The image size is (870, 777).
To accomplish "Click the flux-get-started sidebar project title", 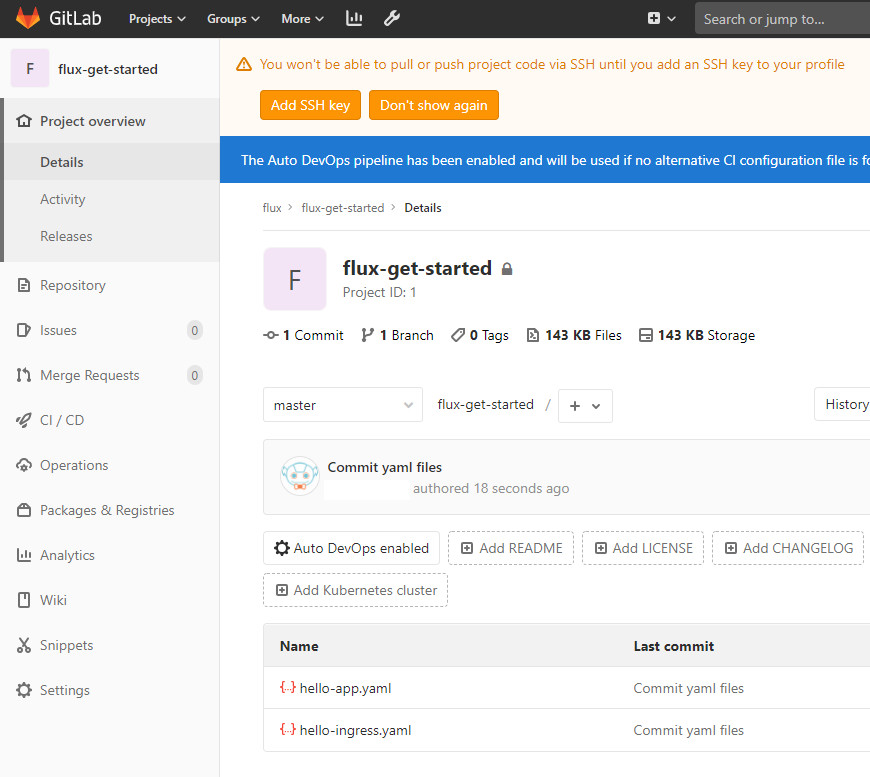I will (108, 69).
